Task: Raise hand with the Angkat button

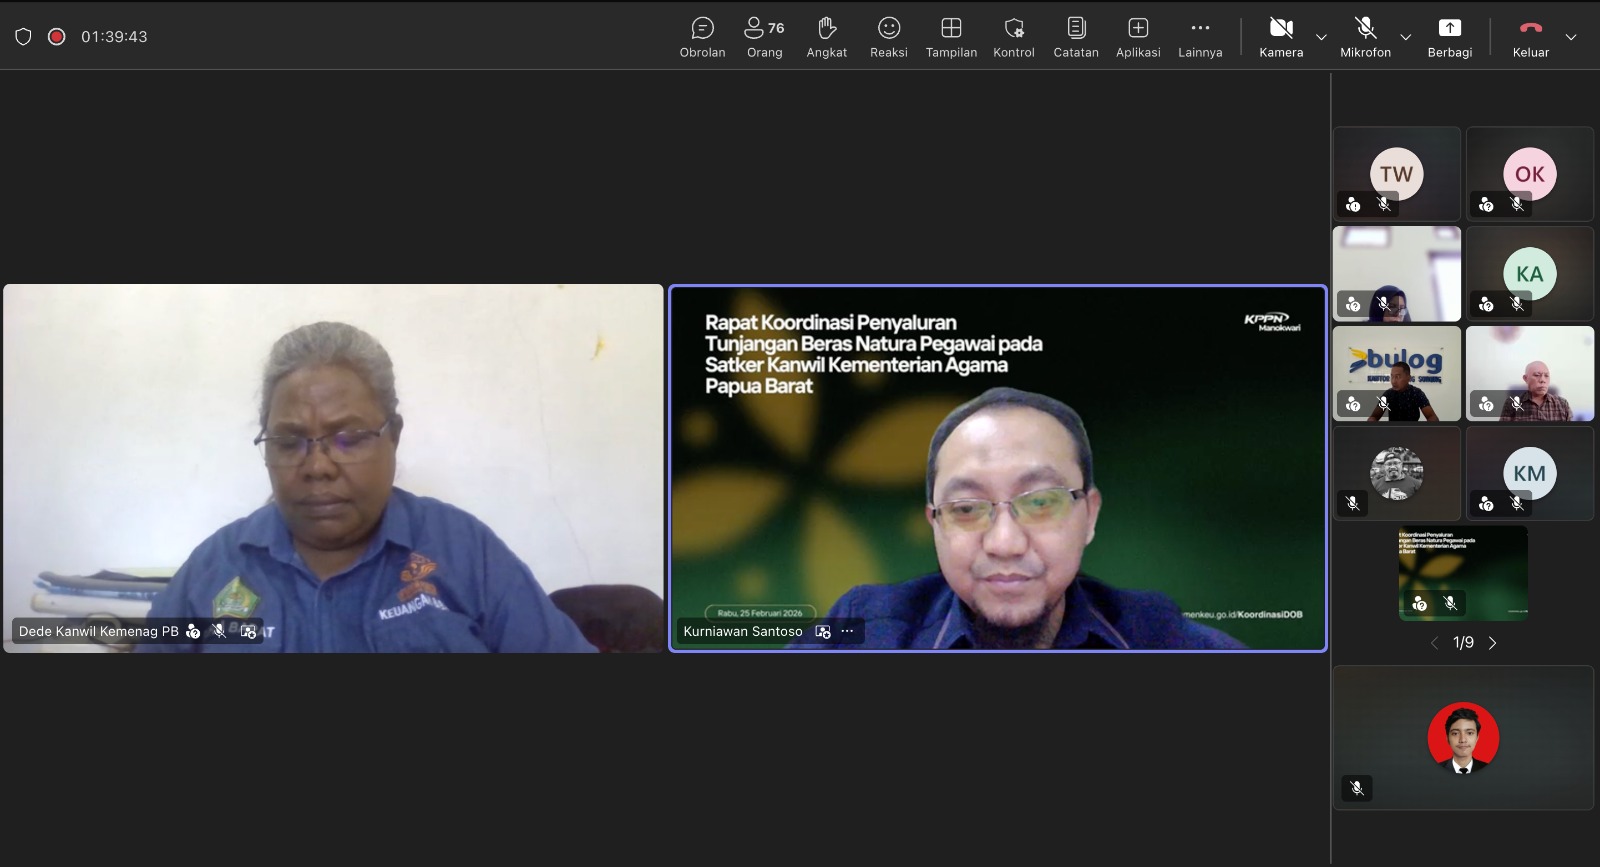Action: pyautogui.click(x=826, y=37)
